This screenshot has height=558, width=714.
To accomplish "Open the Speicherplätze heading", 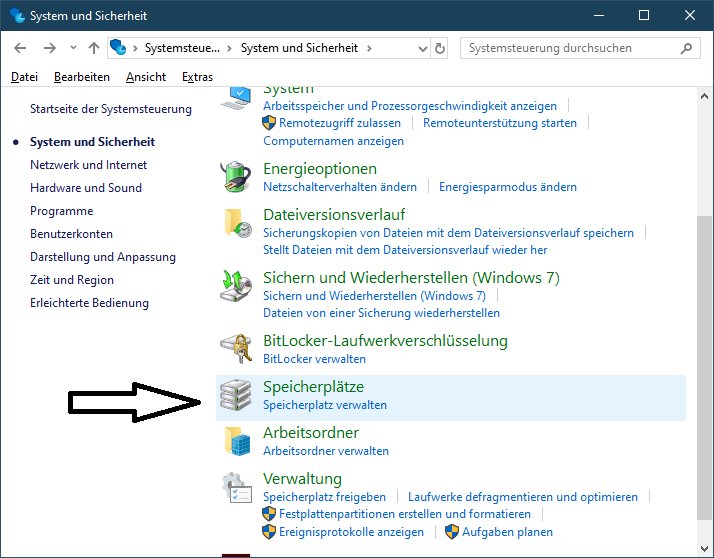I will 313,387.
